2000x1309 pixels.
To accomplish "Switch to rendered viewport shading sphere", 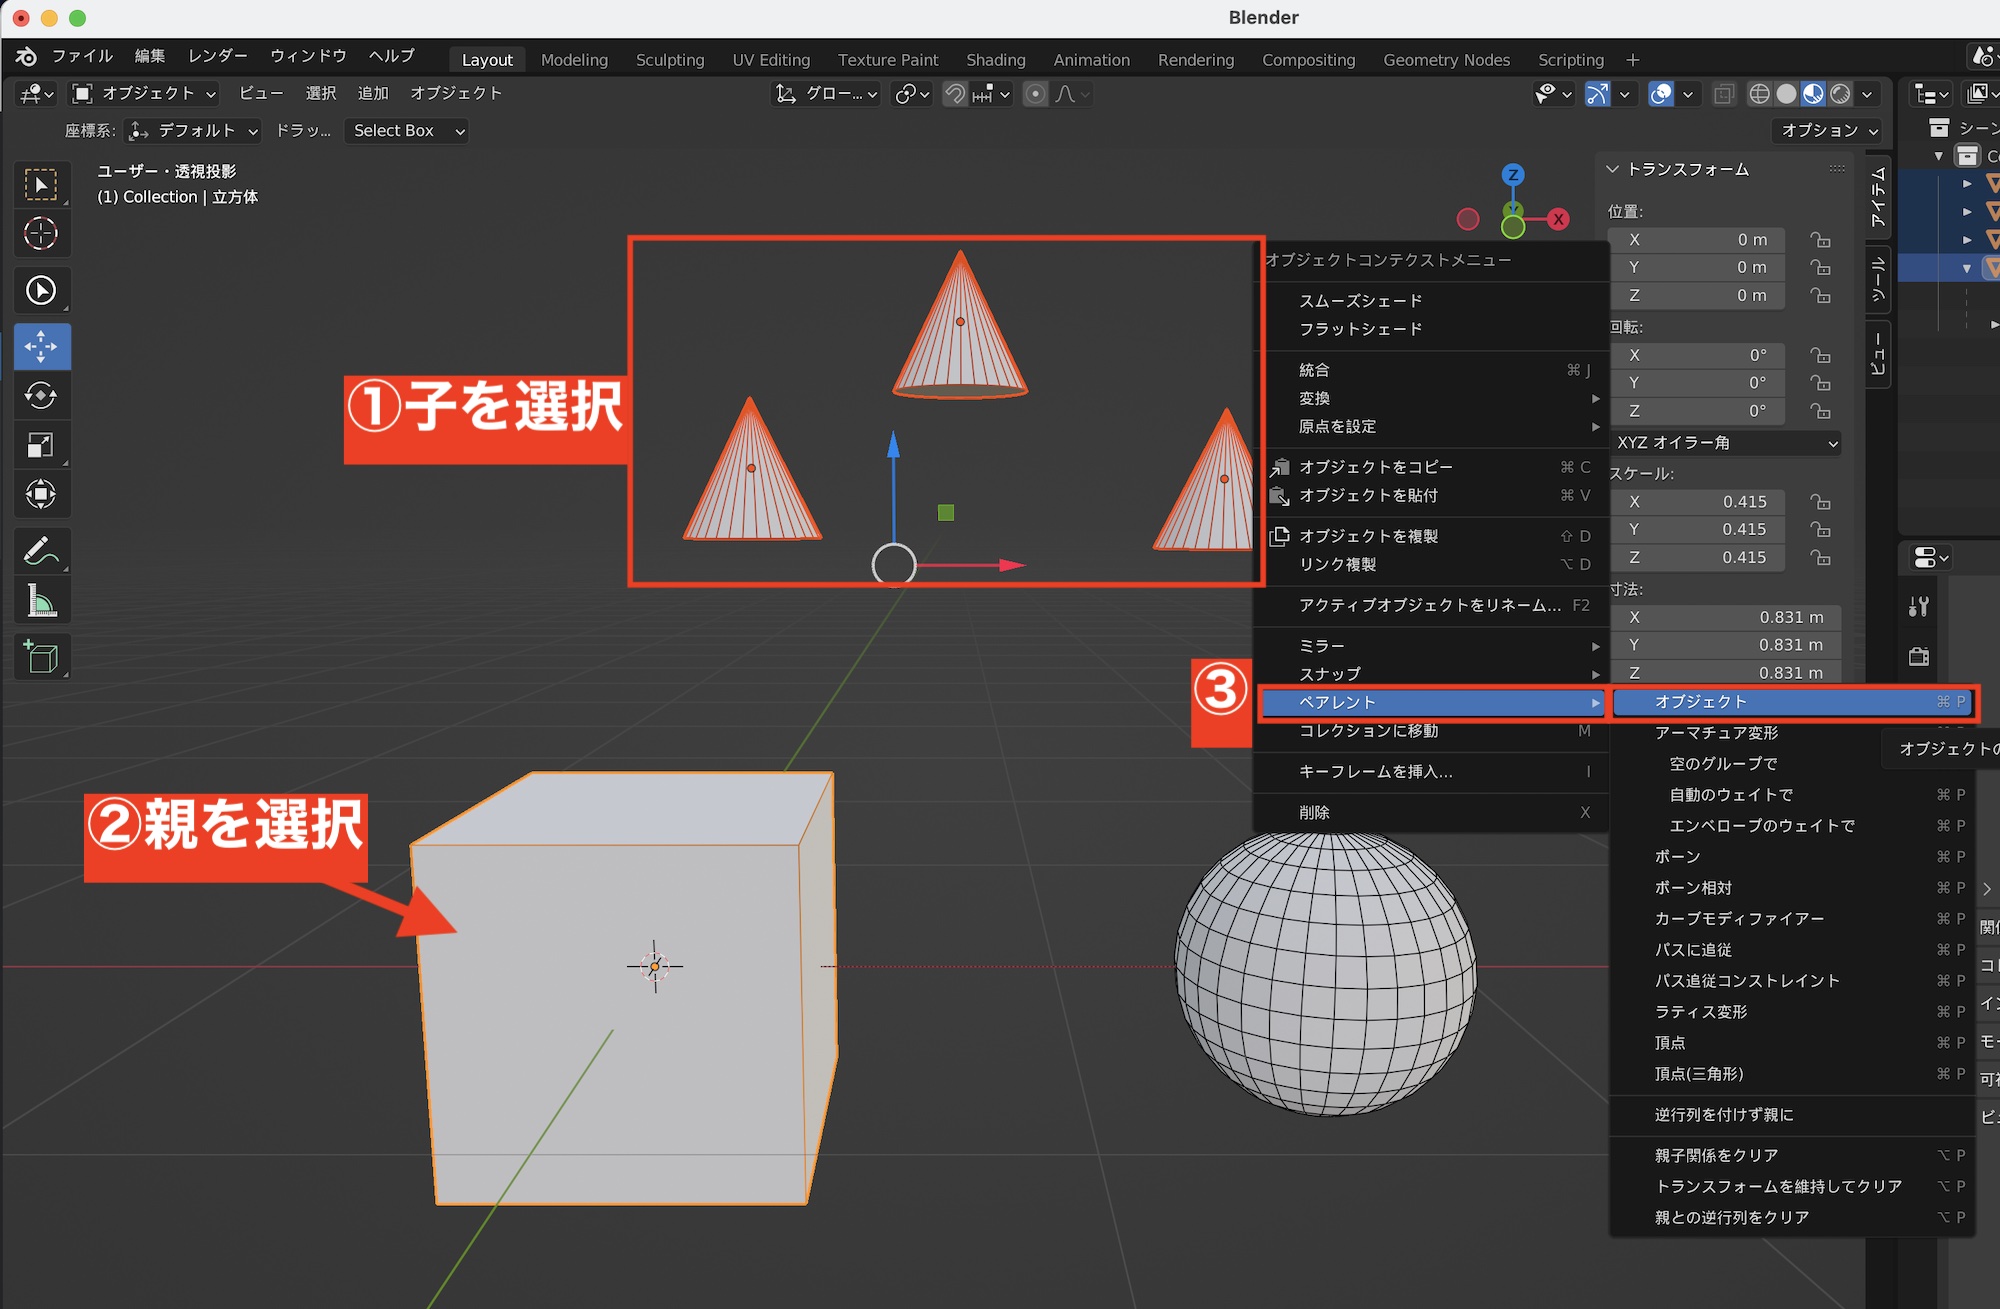I will coord(1840,94).
